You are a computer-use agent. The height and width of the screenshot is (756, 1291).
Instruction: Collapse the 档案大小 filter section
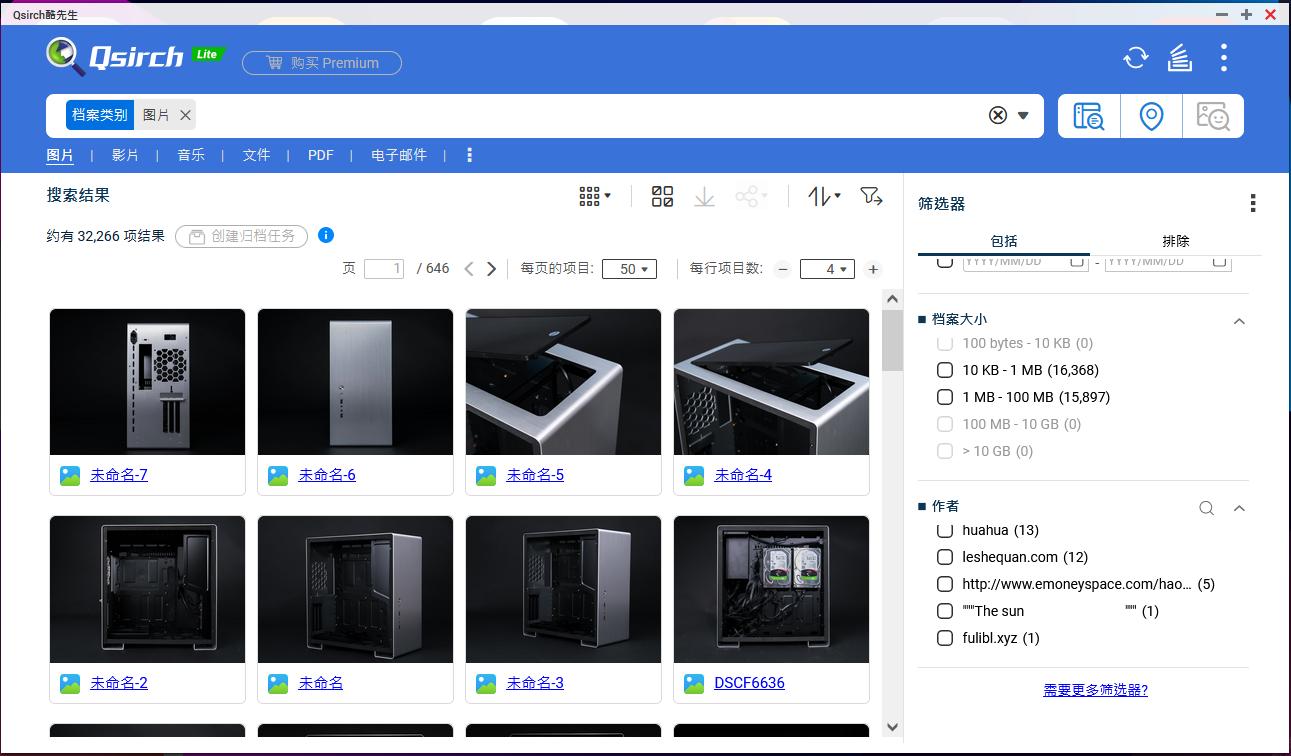tap(1239, 321)
